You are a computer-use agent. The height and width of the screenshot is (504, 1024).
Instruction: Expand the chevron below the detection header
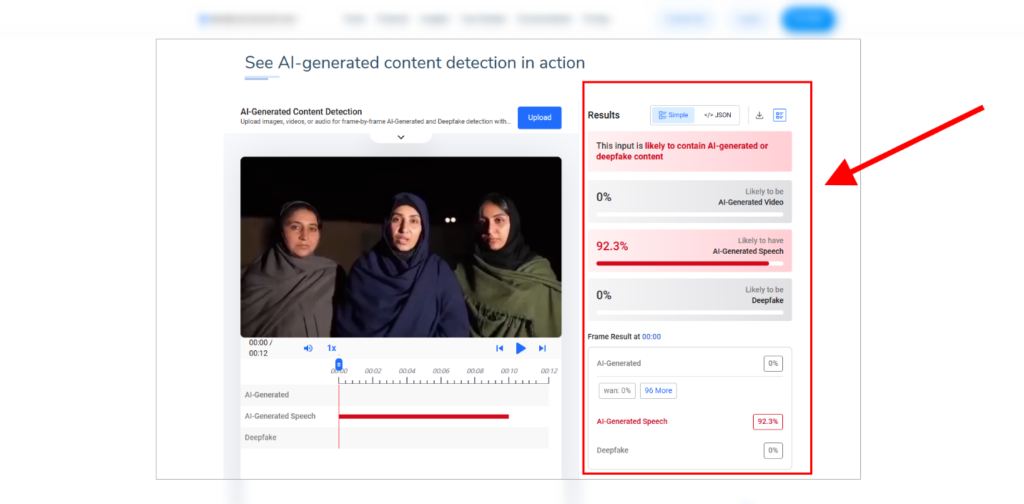pos(400,137)
